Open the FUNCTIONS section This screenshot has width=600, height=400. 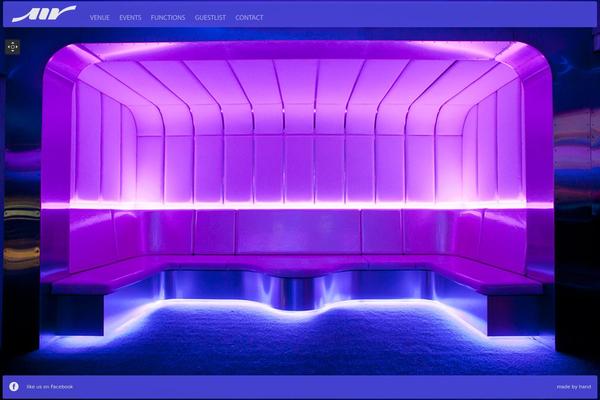168,18
